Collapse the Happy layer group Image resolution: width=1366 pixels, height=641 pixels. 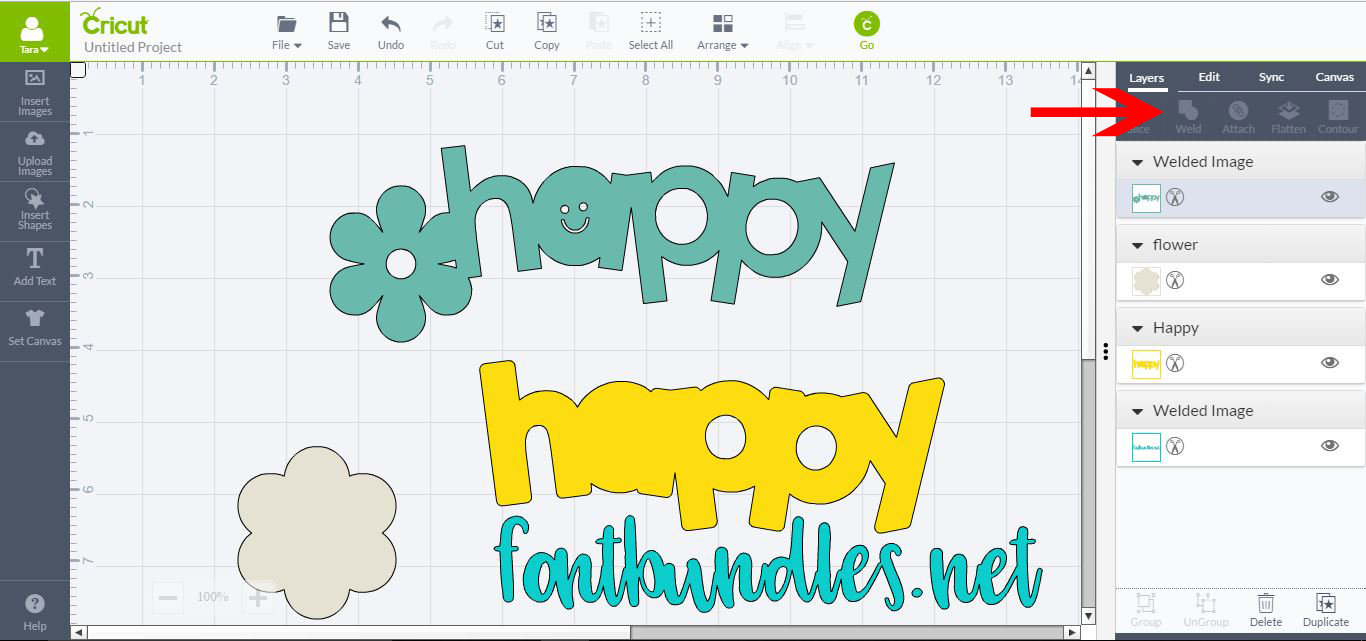[x=1137, y=328]
